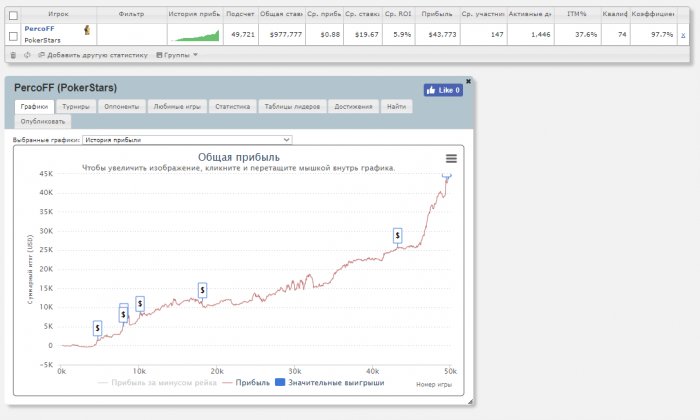Sort by the 'Ср. ROI' column header
The image size is (700, 420).
click(x=398, y=14)
